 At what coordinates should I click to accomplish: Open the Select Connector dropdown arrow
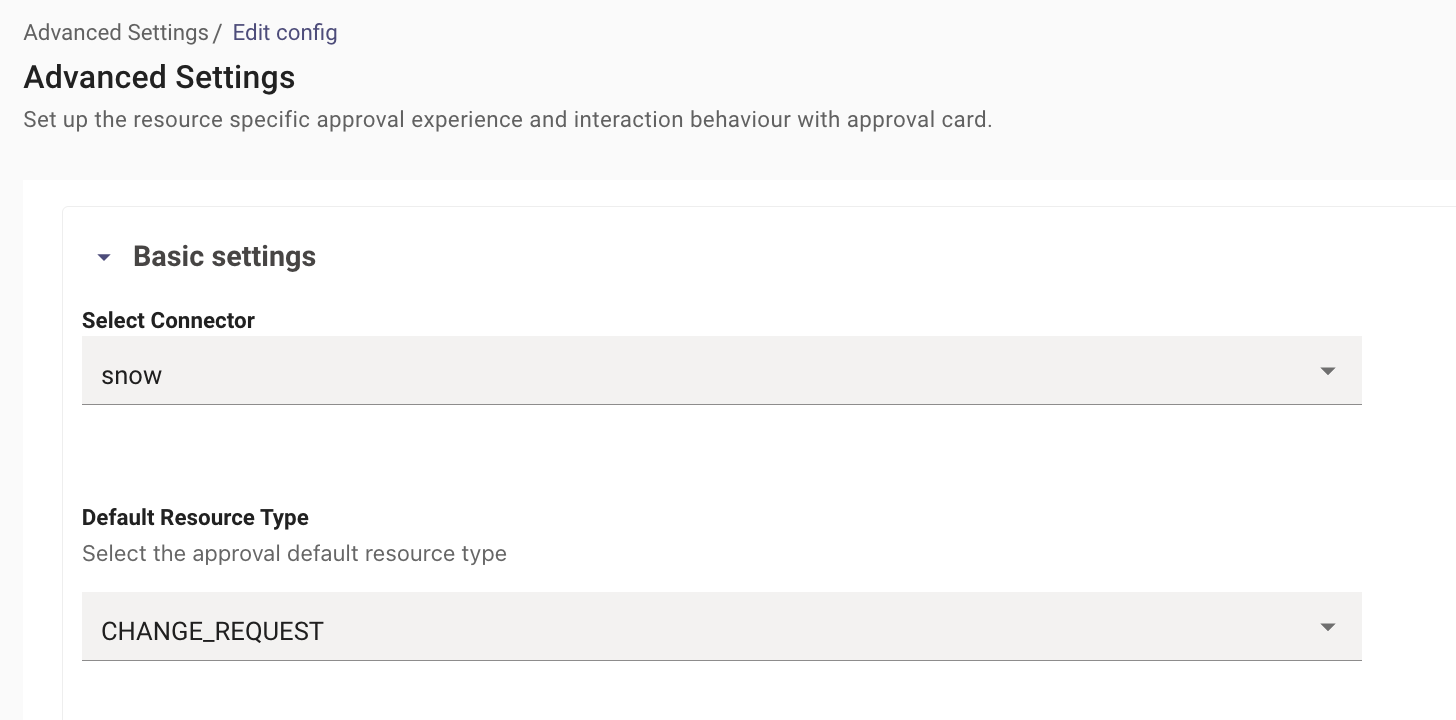coord(1327,371)
